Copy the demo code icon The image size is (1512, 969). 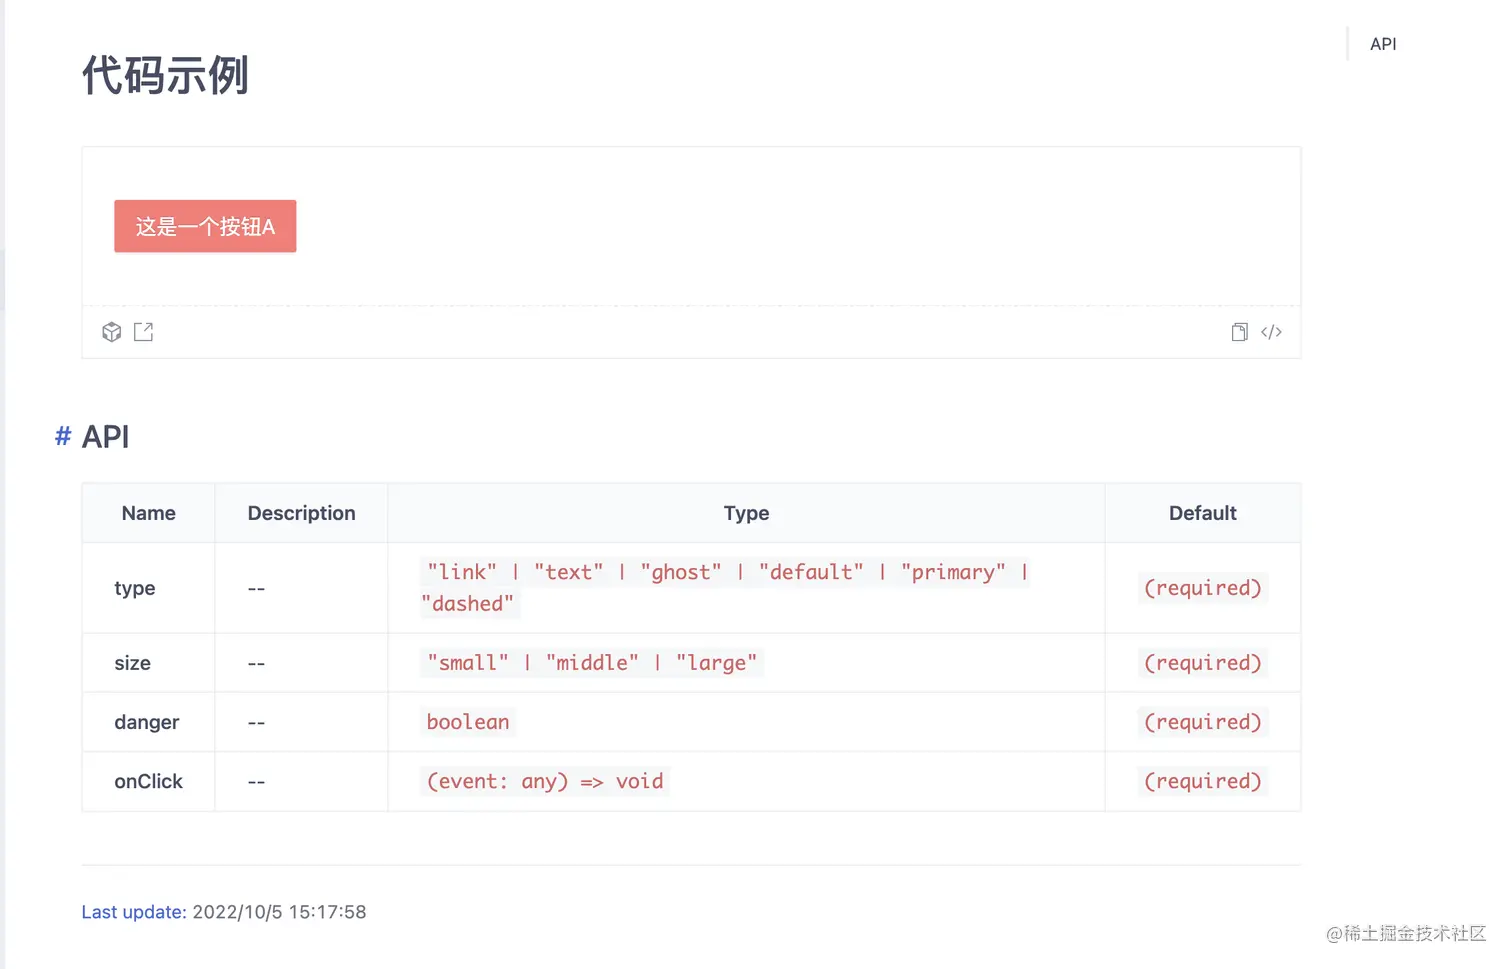(1240, 332)
